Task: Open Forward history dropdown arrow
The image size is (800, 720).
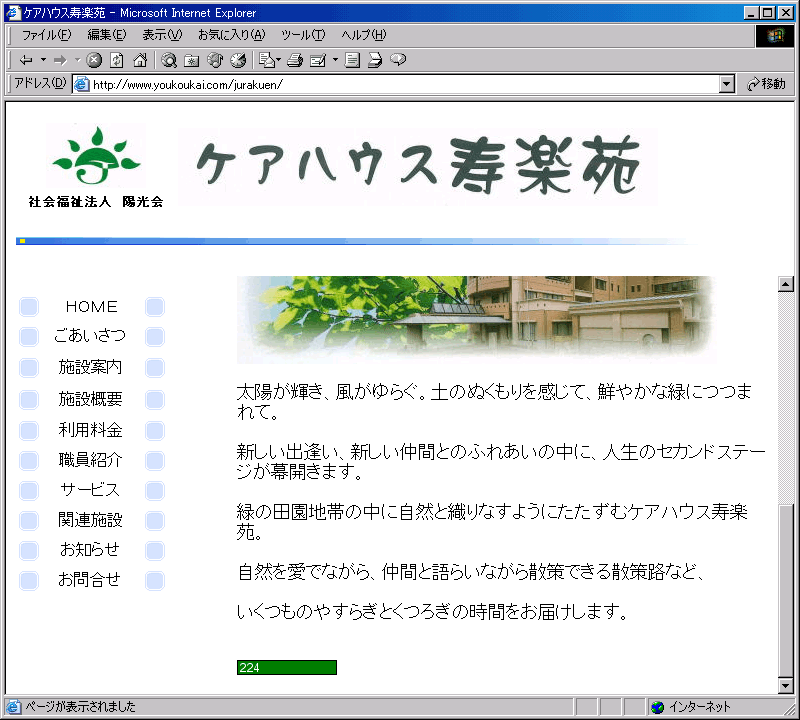Action: pyautogui.click(x=78, y=60)
